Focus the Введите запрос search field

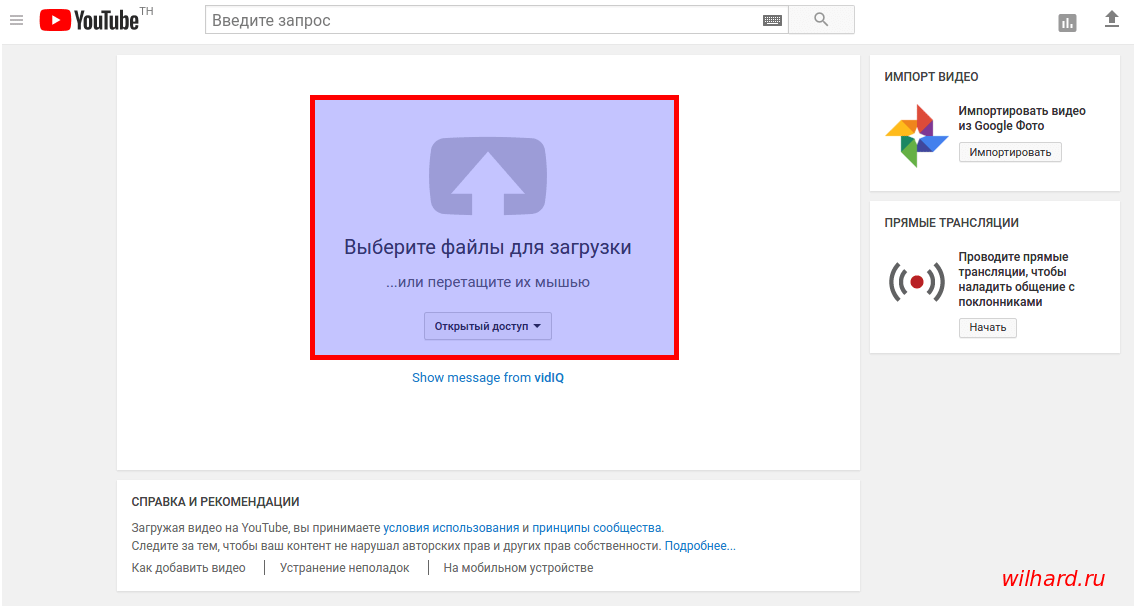480,20
